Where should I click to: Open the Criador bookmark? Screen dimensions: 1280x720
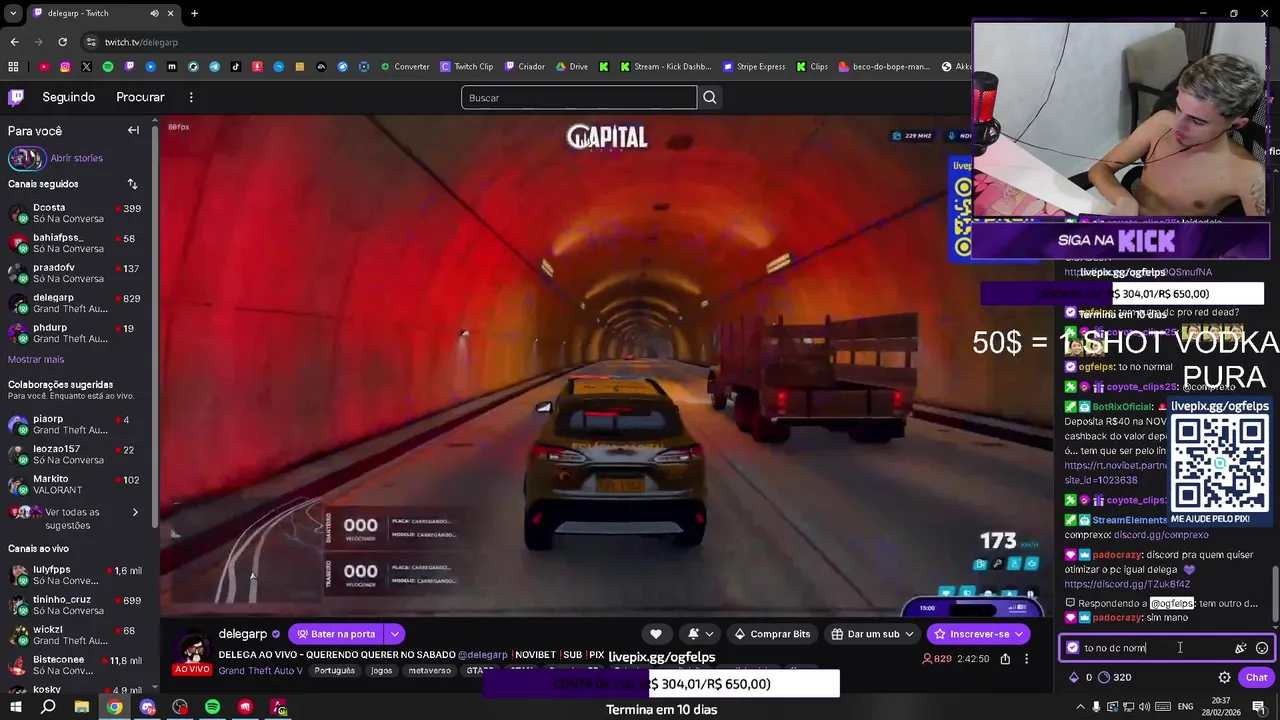tap(525, 67)
